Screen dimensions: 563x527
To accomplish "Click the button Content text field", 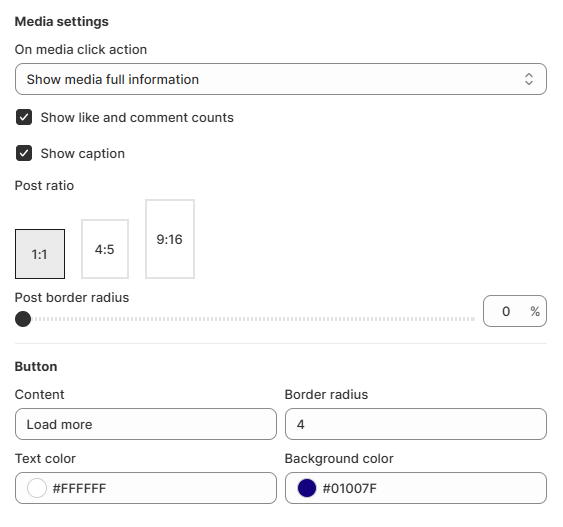I will point(146,424).
